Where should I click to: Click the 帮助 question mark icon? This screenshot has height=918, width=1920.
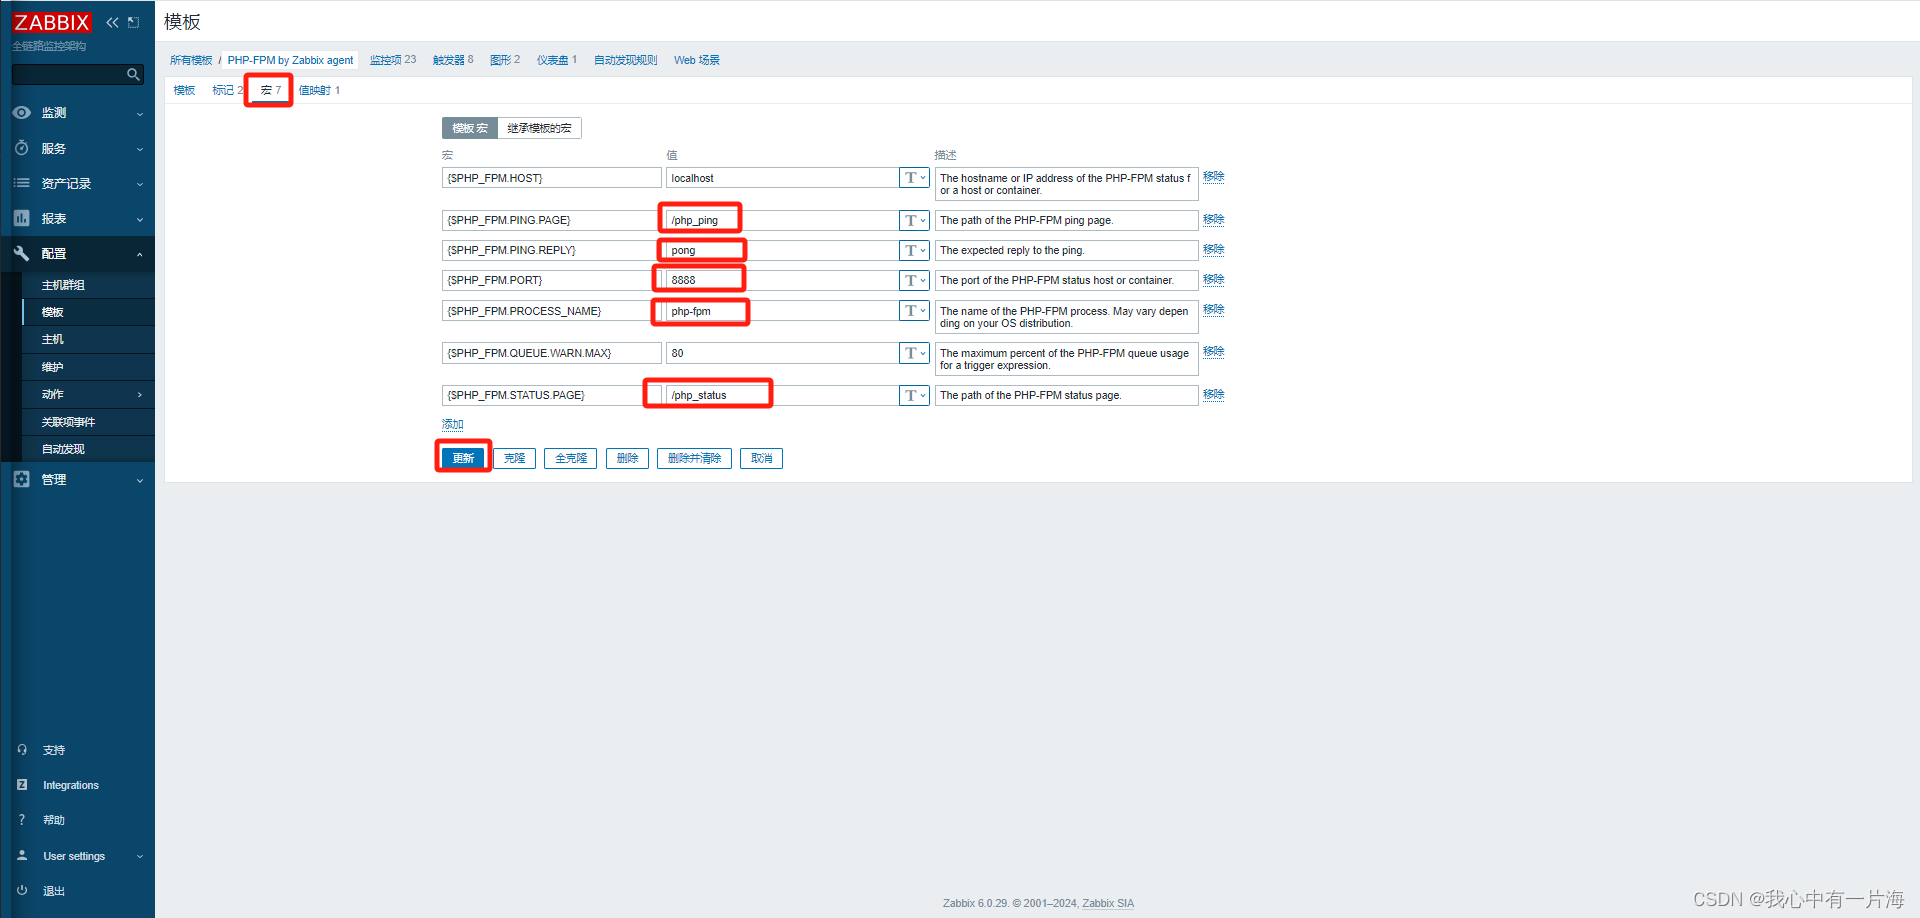(x=22, y=820)
